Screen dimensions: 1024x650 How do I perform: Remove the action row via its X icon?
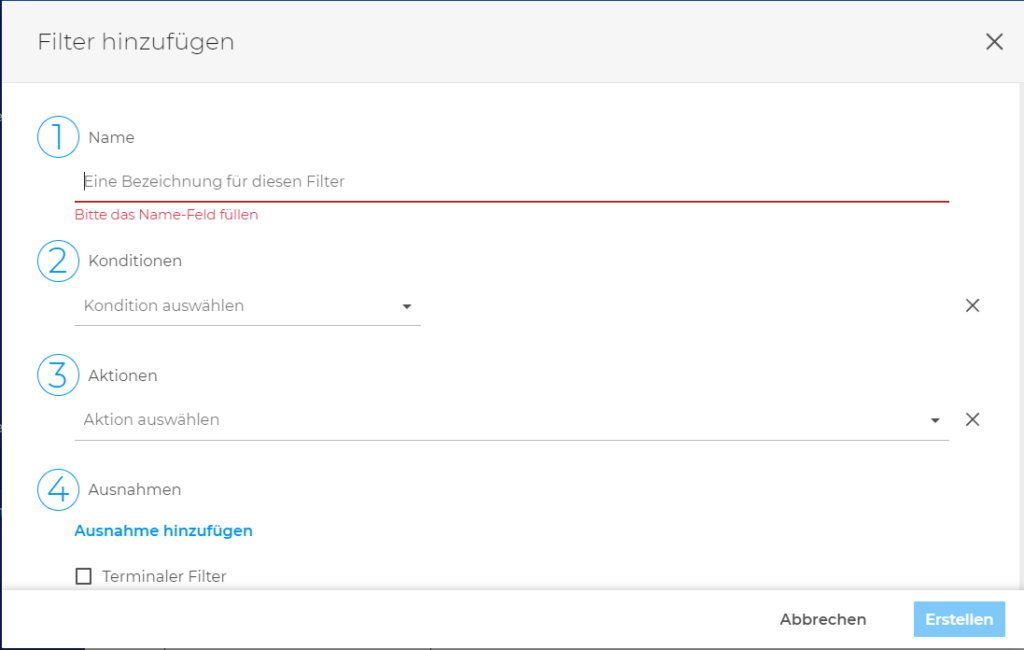click(972, 419)
